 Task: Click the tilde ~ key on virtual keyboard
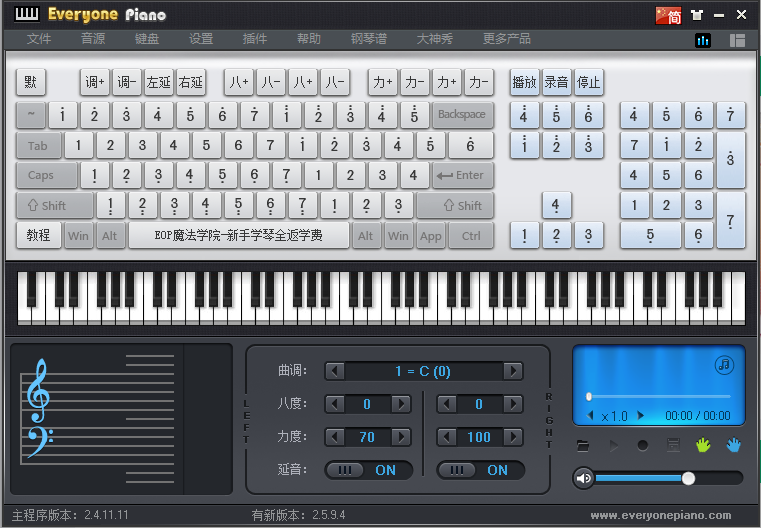31,115
